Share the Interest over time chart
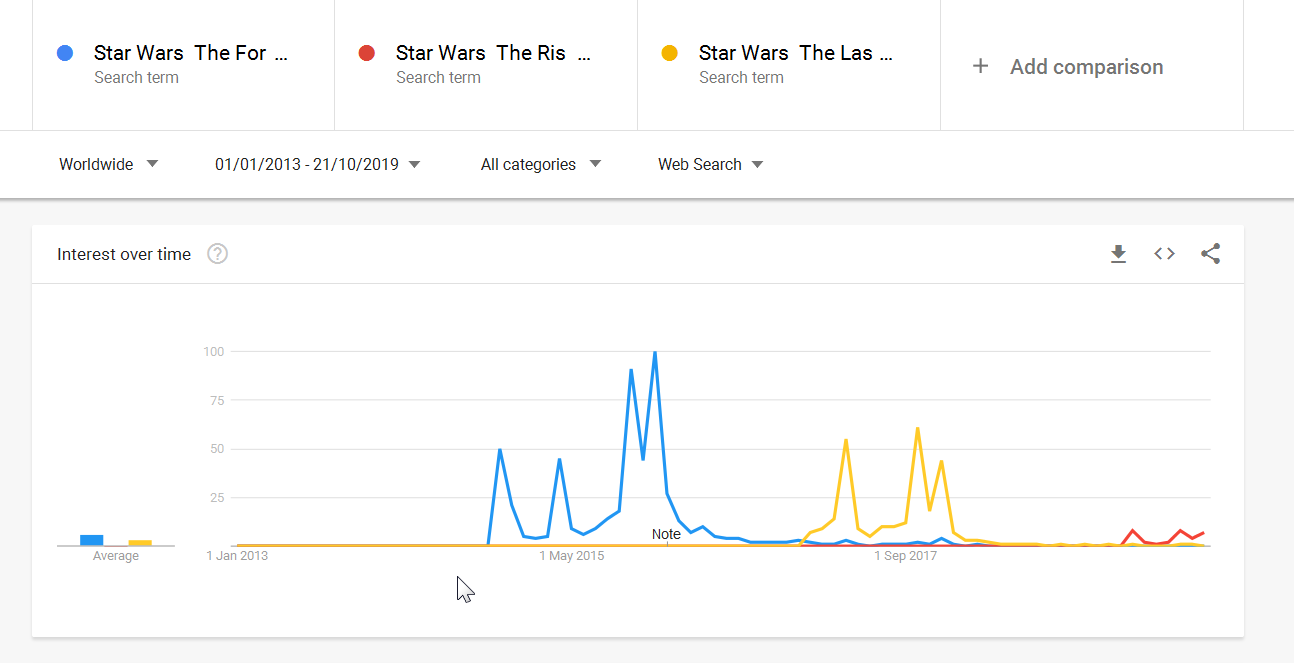Viewport: 1294px width, 663px height. [1210, 254]
